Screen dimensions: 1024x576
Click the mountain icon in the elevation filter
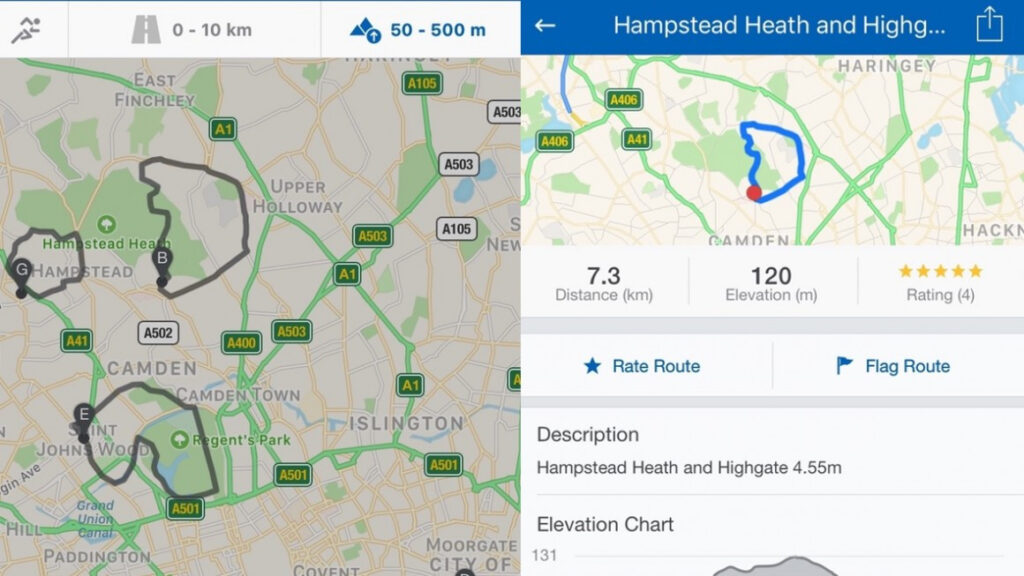click(x=362, y=28)
